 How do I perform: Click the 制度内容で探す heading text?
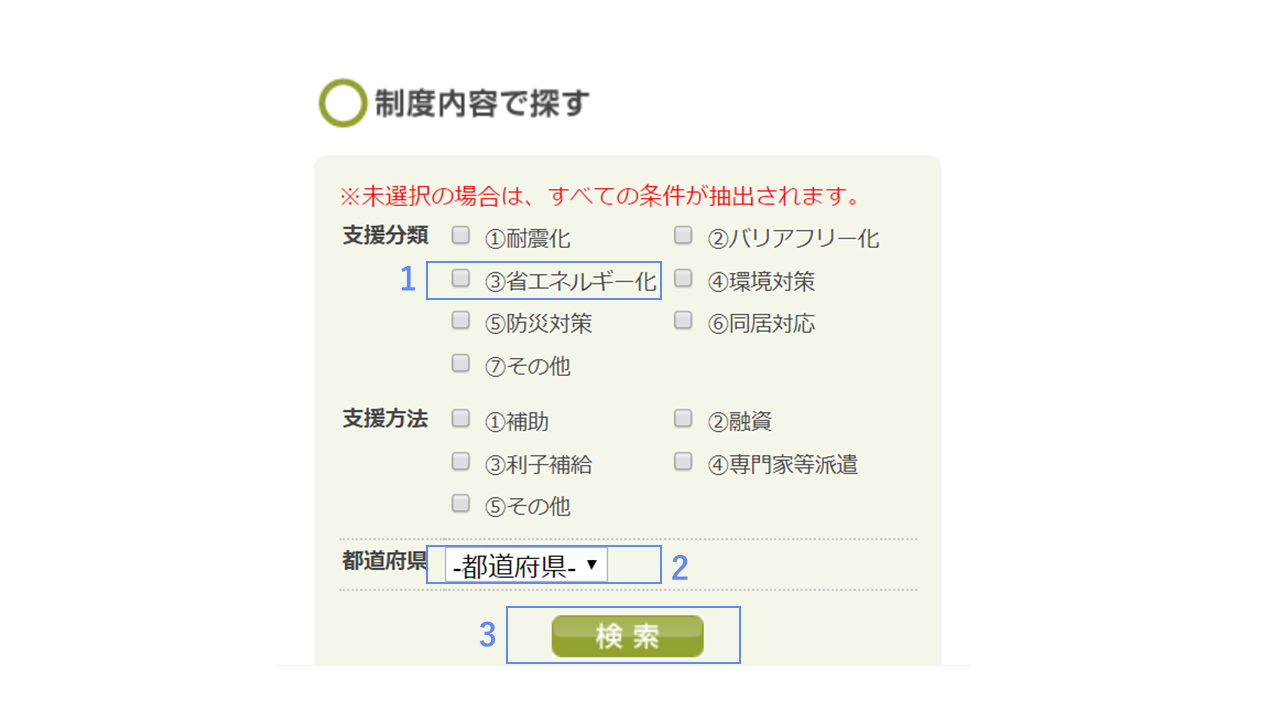click(482, 103)
